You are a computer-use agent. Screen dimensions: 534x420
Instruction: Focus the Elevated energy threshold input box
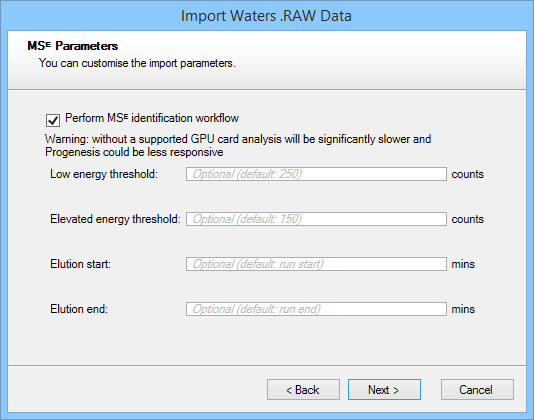coord(316,219)
